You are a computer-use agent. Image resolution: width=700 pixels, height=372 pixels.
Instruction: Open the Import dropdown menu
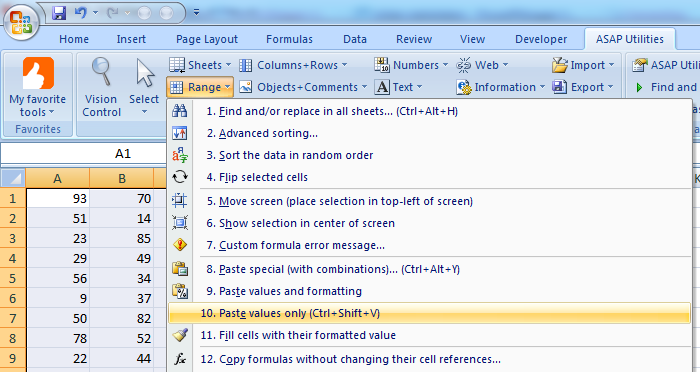click(583, 65)
